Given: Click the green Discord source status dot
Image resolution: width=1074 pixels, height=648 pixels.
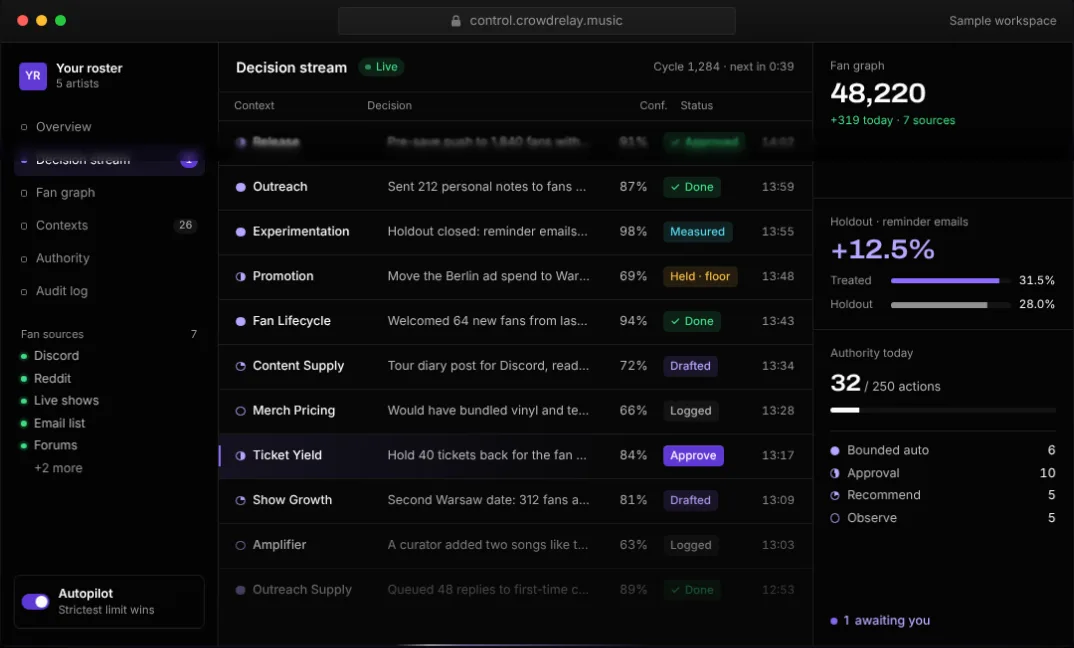Looking at the screenshot, I should (24, 356).
